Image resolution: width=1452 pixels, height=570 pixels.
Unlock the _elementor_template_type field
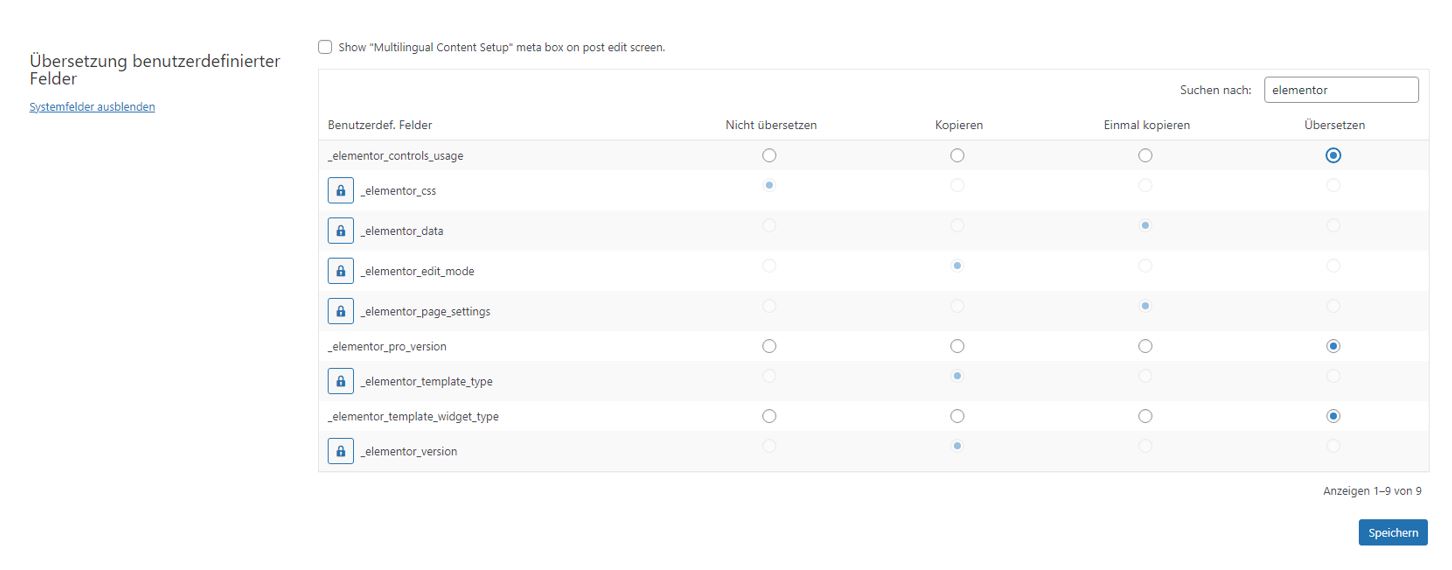pos(341,381)
